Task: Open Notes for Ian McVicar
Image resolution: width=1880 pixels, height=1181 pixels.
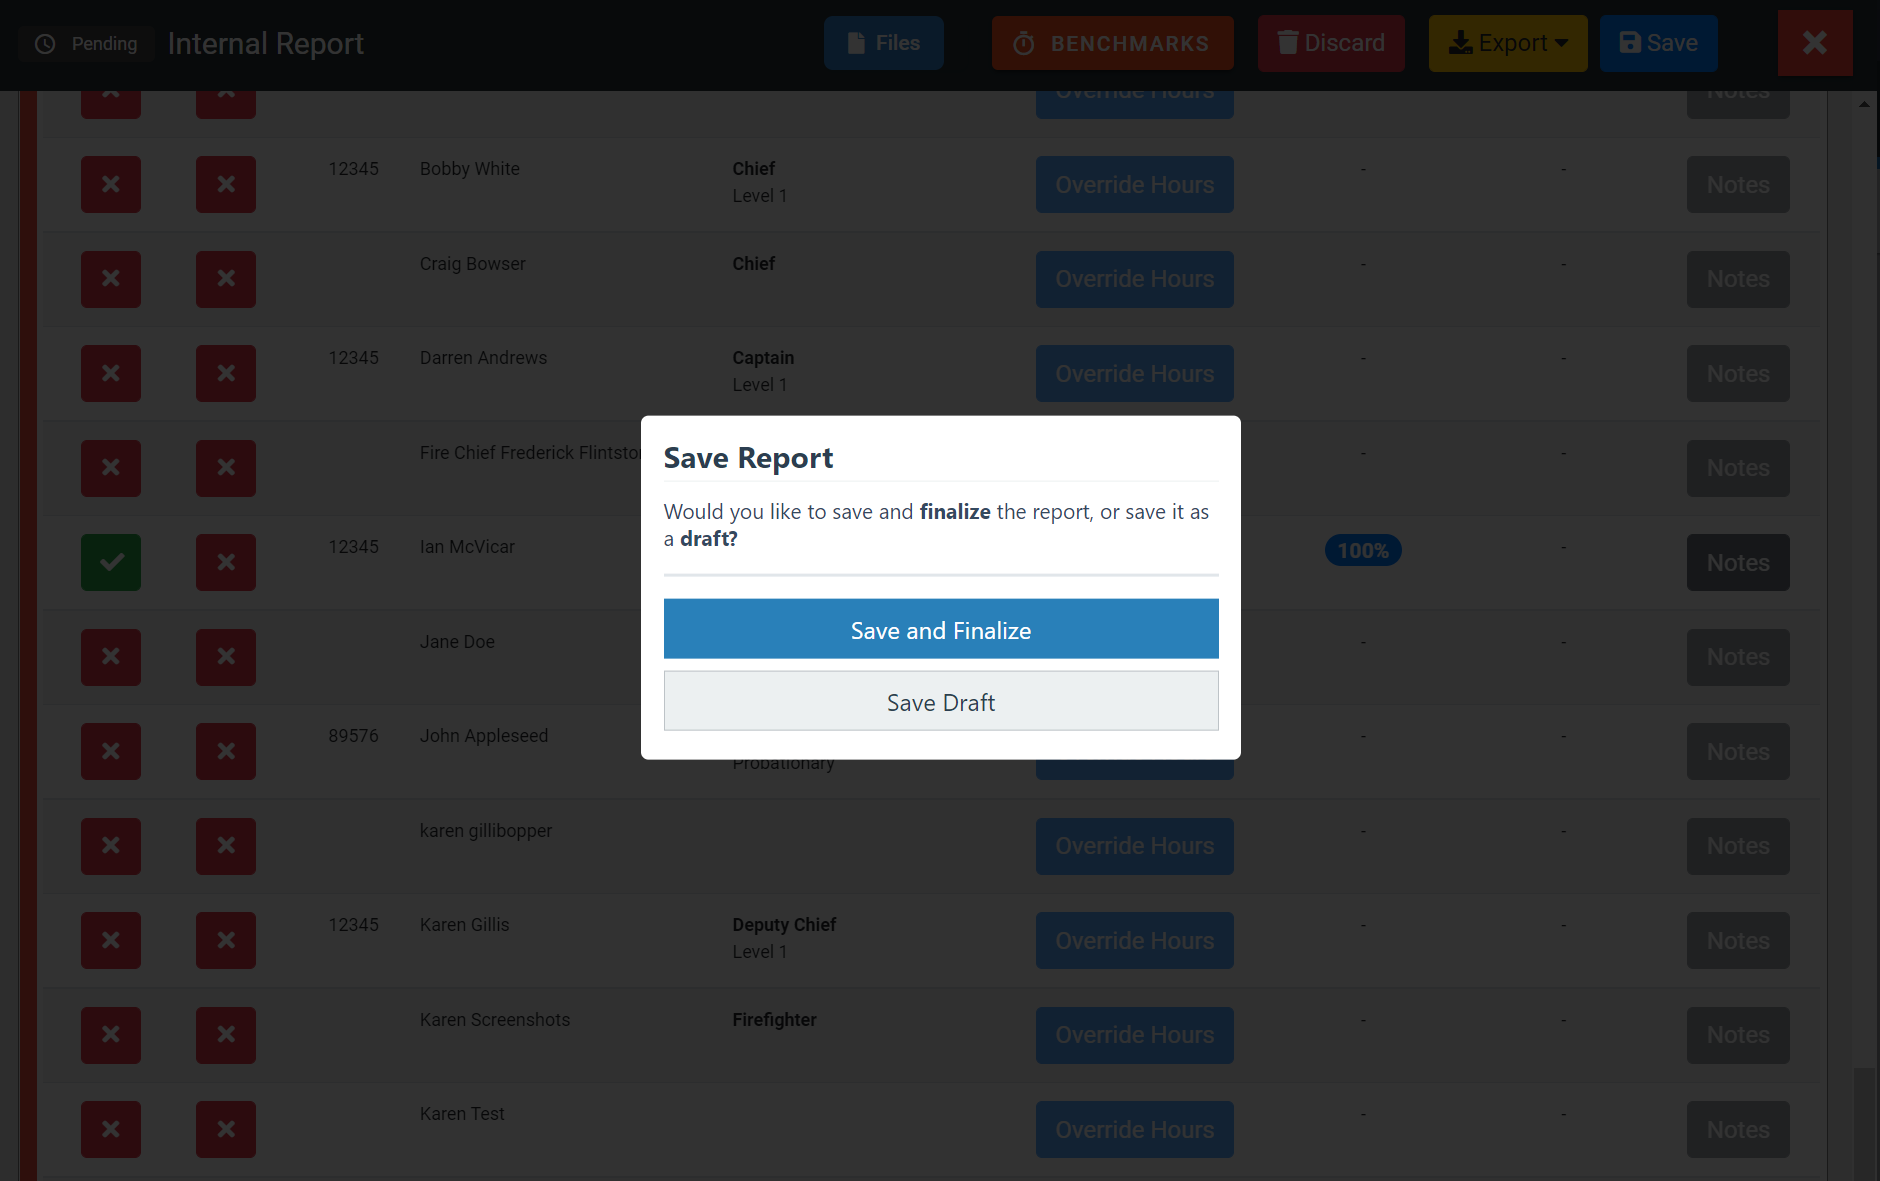Action: click(x=1737, y=563)
